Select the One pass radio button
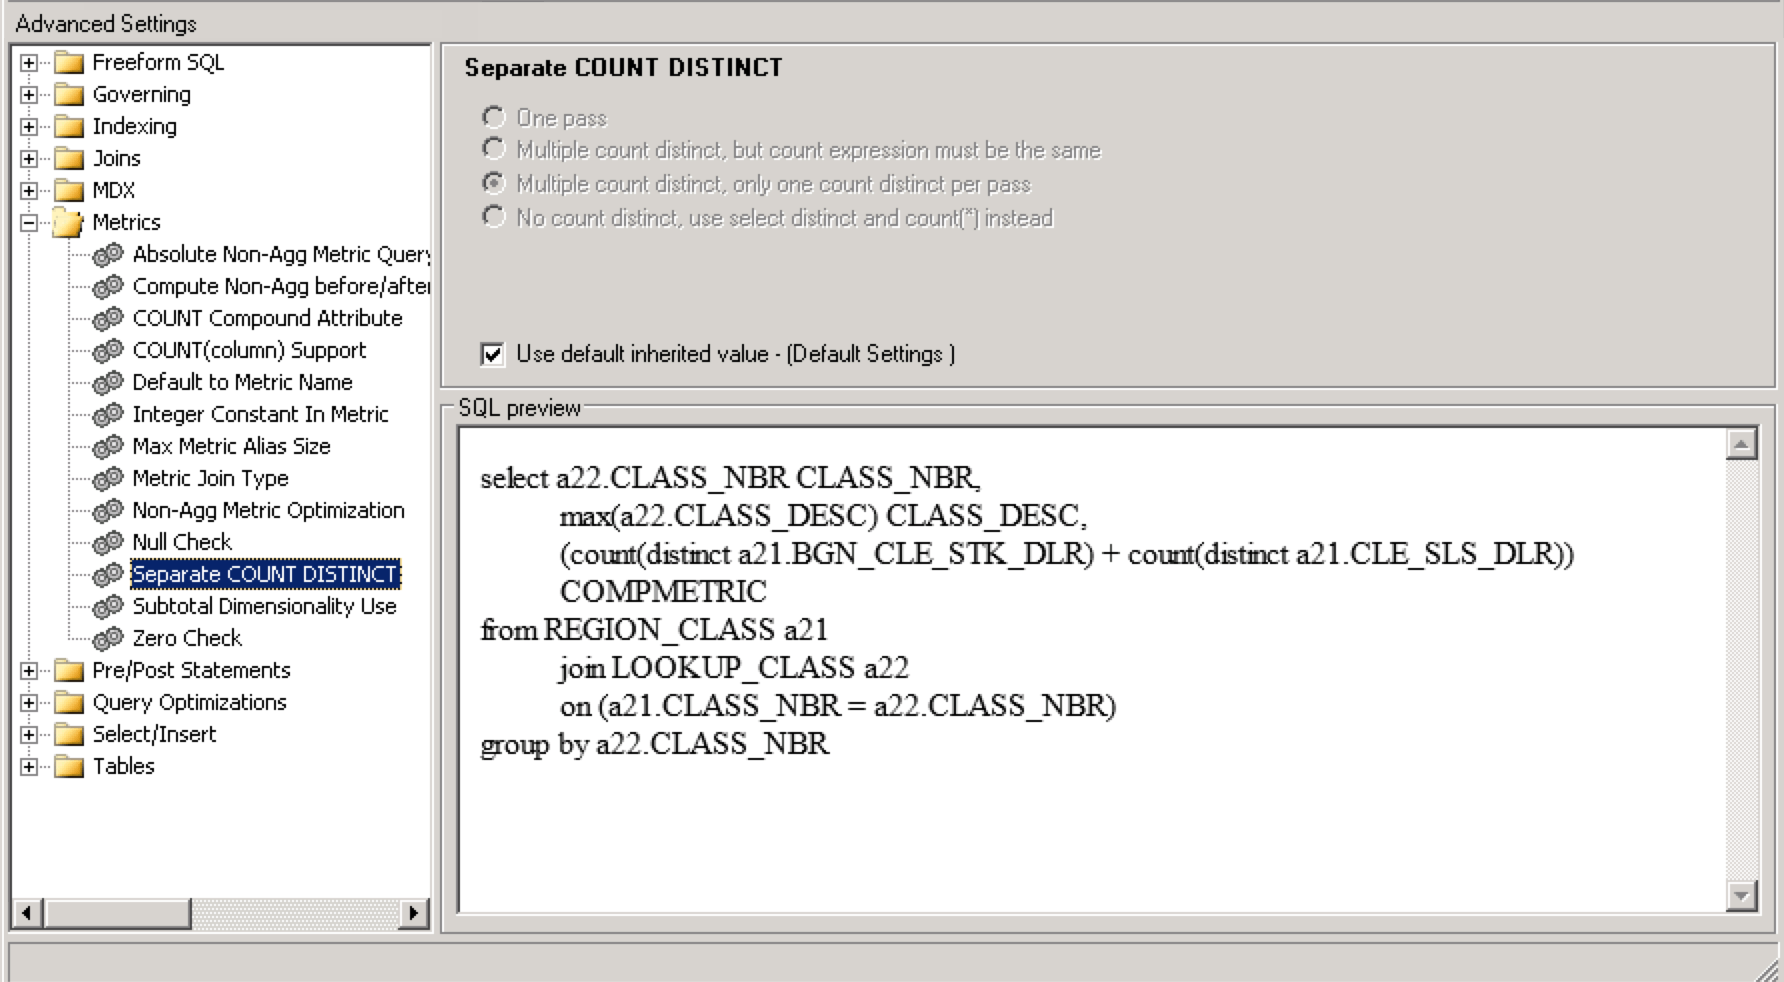The image size is (1784, 982). coord(493,118)
